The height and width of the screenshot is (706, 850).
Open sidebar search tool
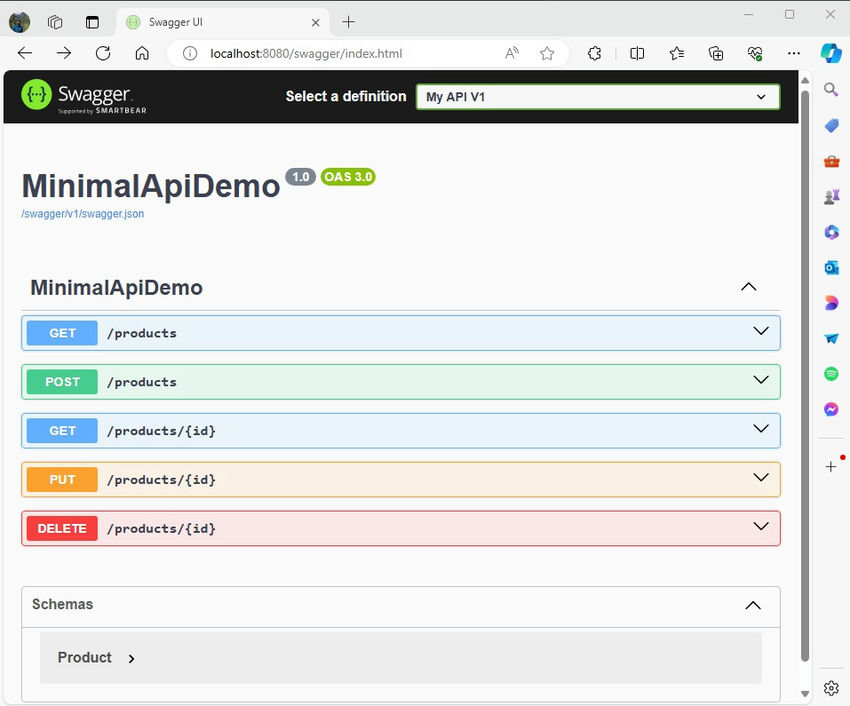tap(831, 89)
